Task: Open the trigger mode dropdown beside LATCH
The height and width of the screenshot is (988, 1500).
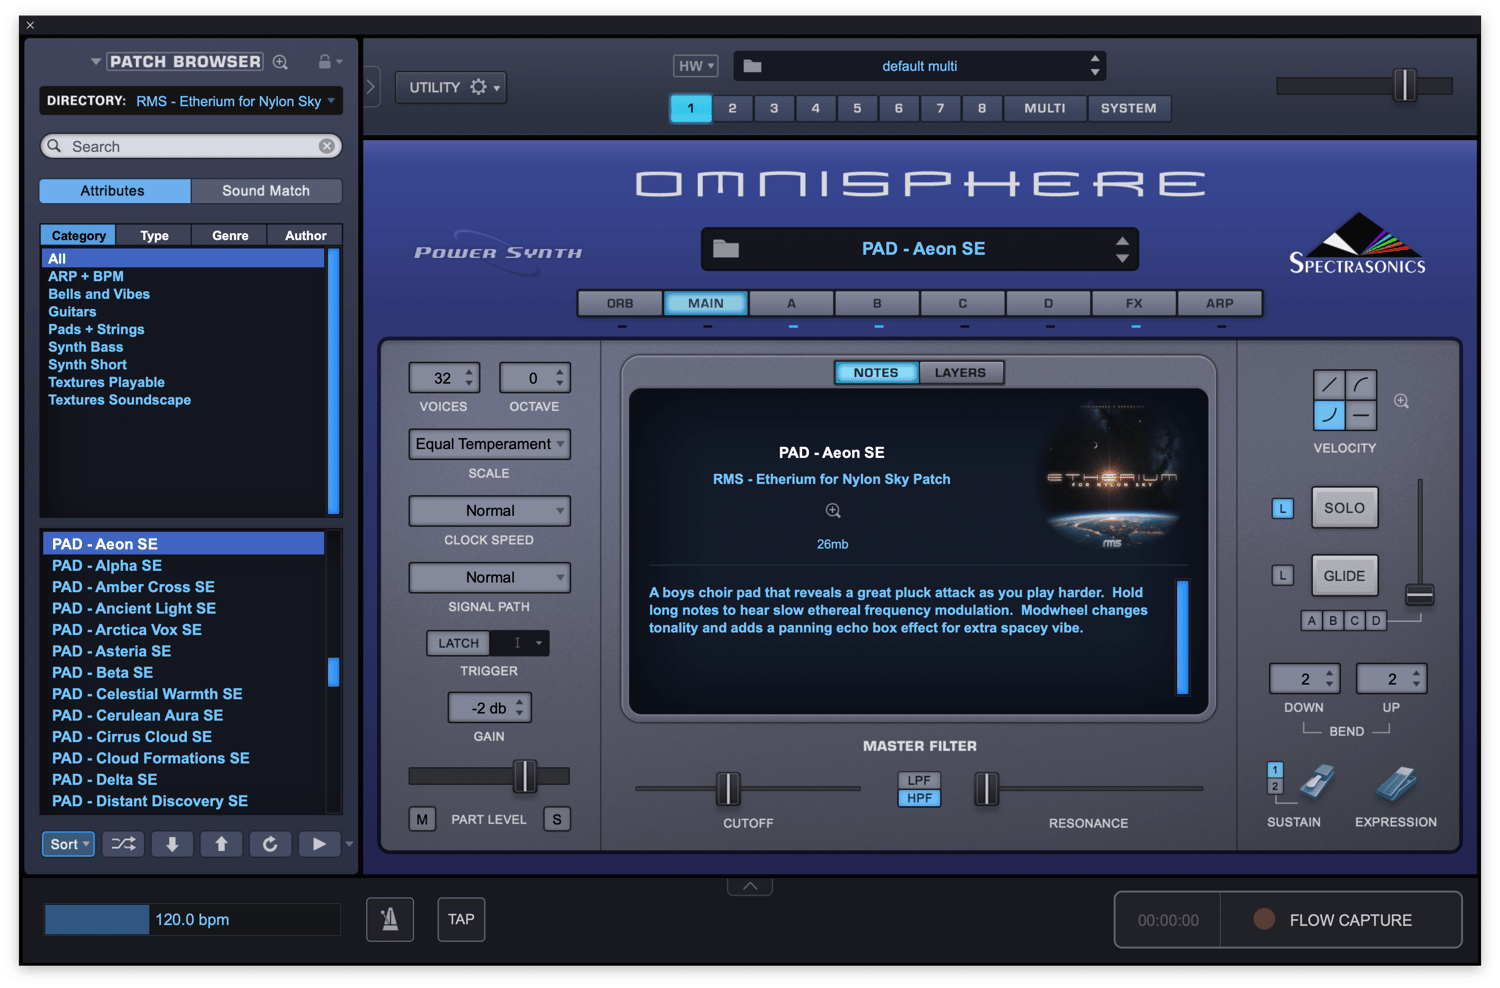Action: click(521, 643)
